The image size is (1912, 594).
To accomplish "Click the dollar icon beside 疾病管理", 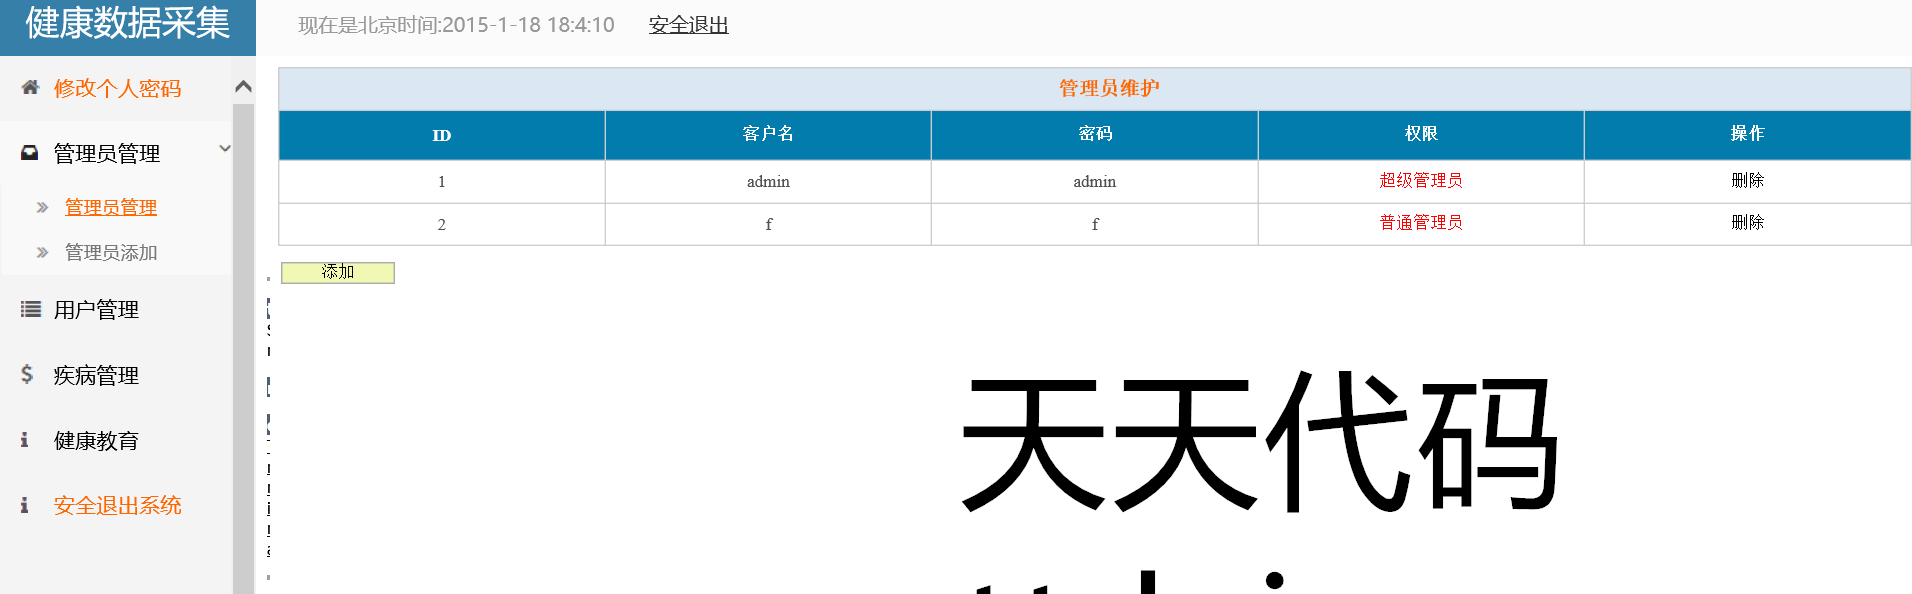I will click(27, 374).
